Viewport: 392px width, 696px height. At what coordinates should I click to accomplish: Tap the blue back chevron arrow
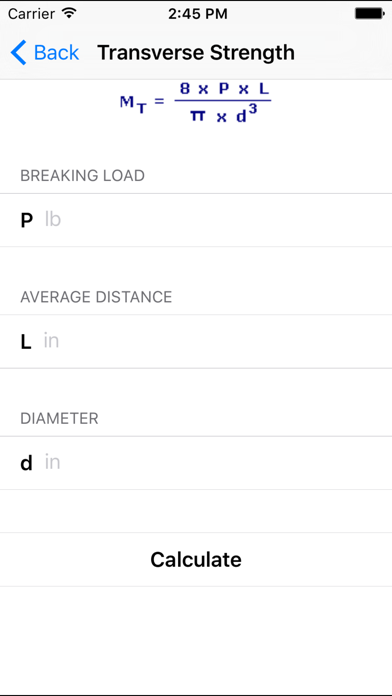click(x=18, y=52)
